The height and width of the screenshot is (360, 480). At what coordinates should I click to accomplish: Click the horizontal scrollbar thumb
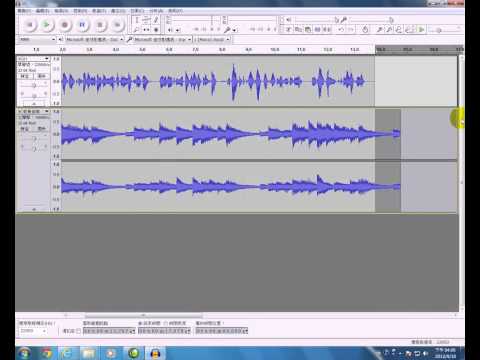[143, 315]
